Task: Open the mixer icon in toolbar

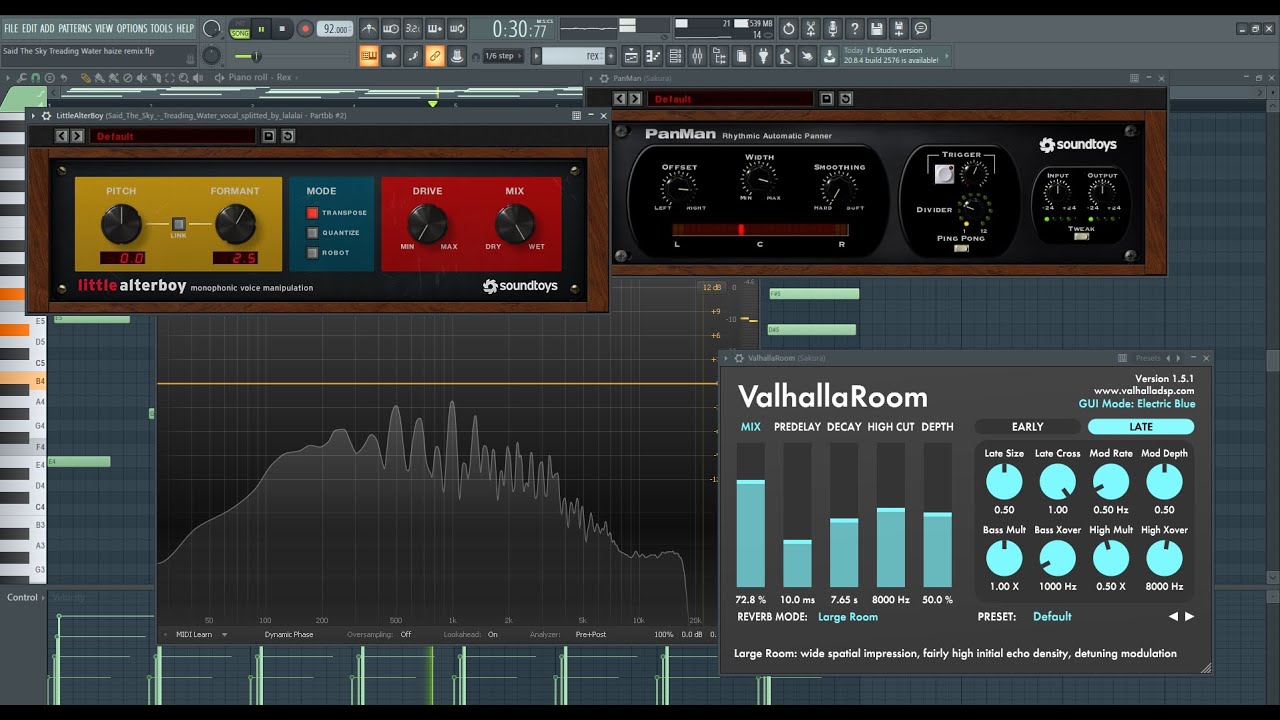Action: [697, 56]
